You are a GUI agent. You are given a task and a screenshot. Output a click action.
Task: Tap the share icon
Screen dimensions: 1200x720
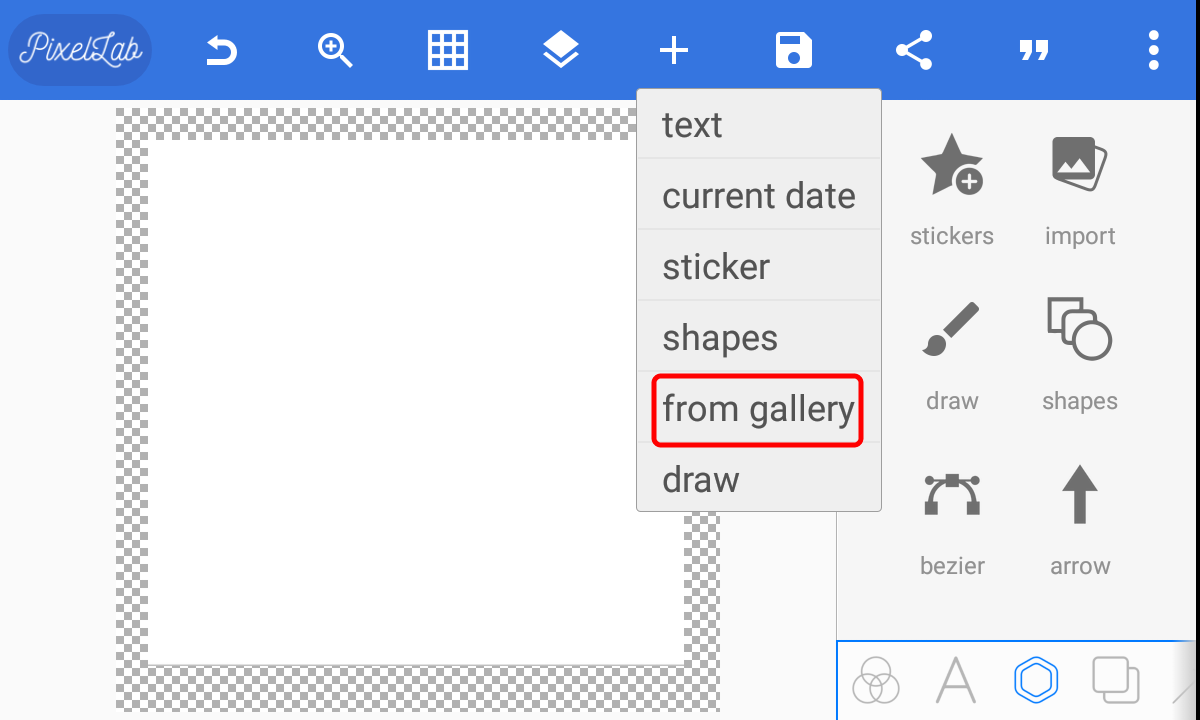point(914,50)
